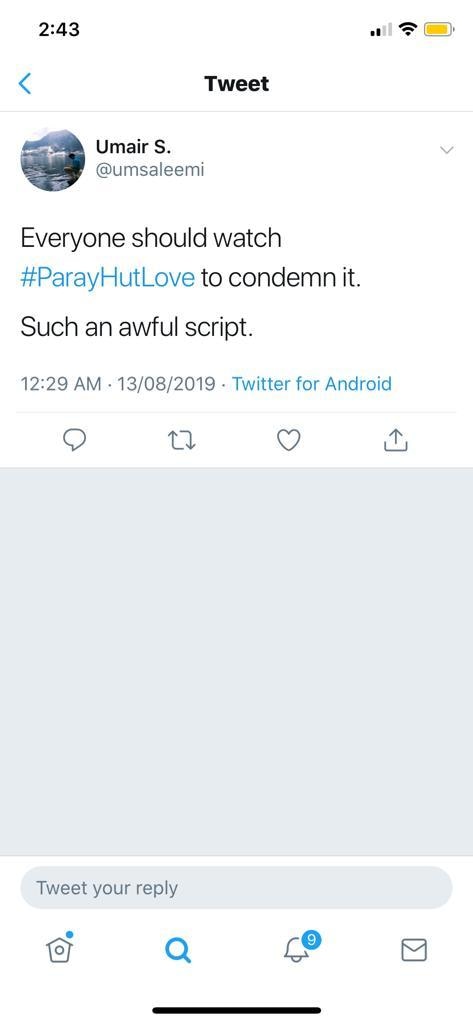
Task: Tap the Twitter for Android link
Action: click(x=312, y=383)
